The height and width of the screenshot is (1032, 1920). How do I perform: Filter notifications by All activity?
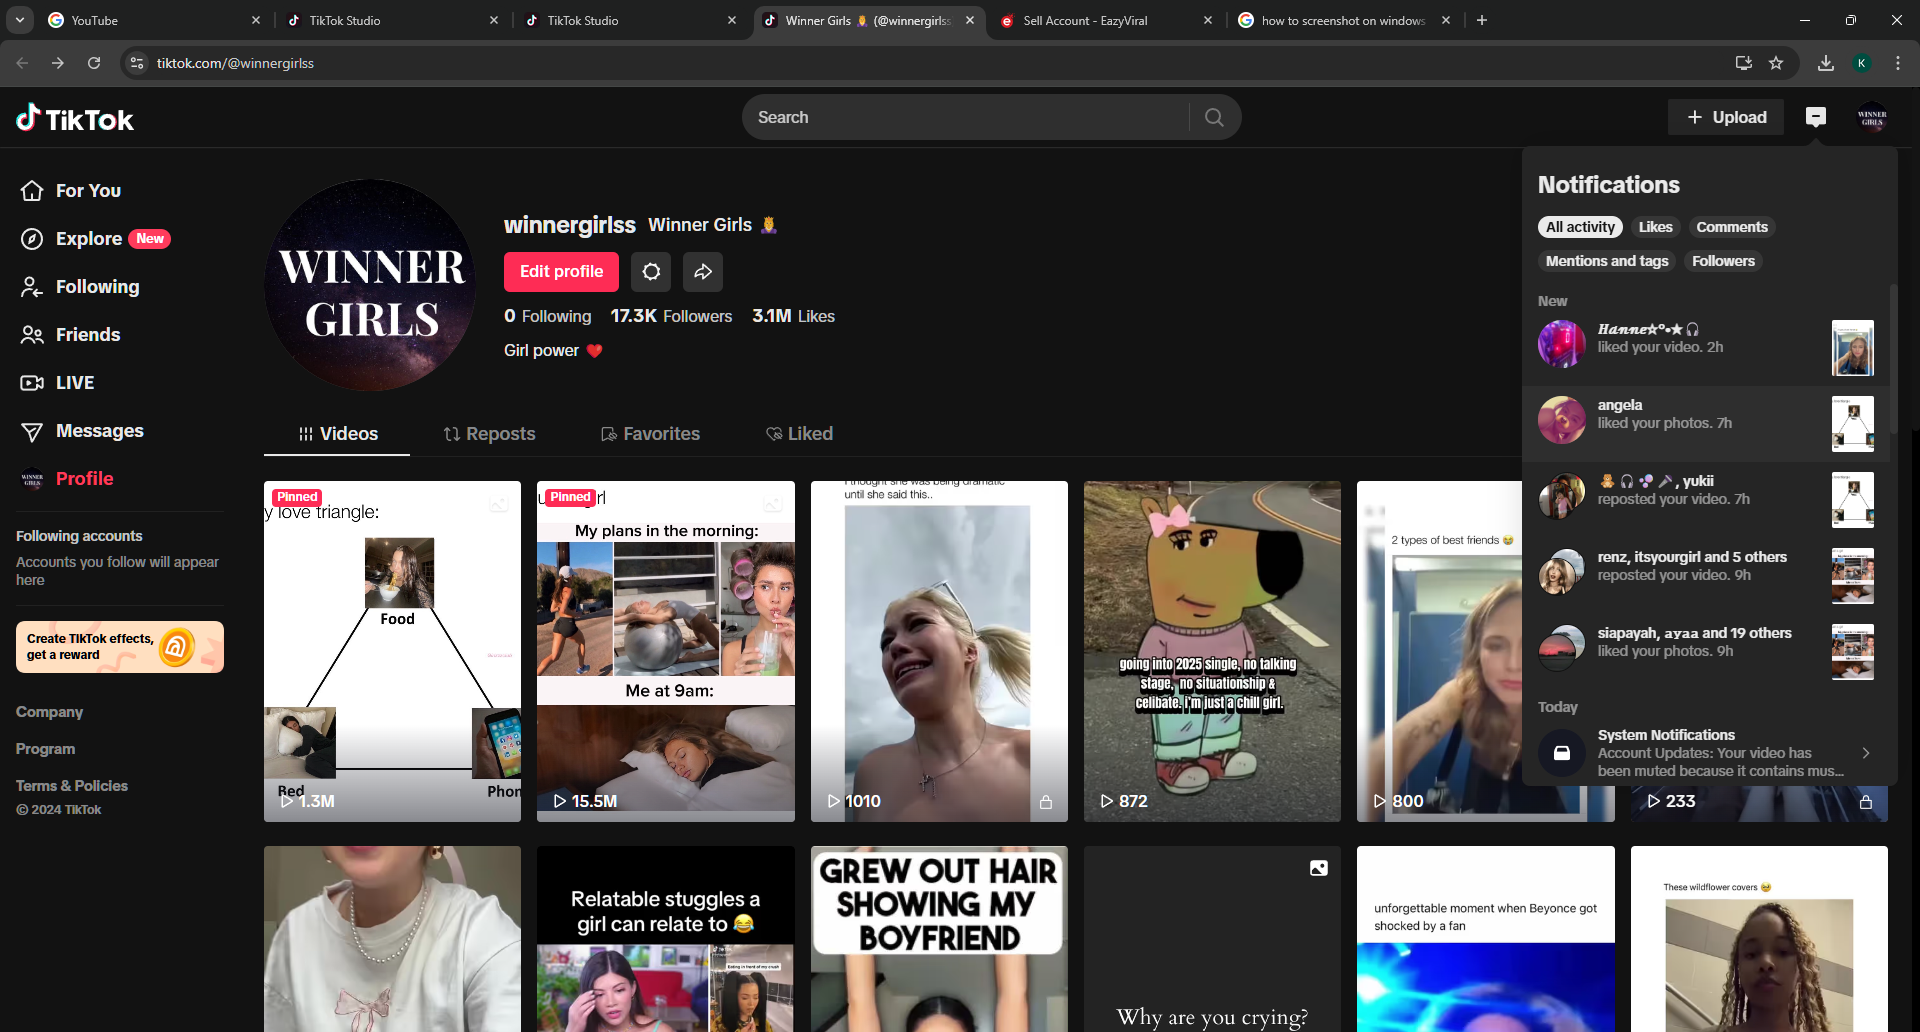tap(1580, 227)
